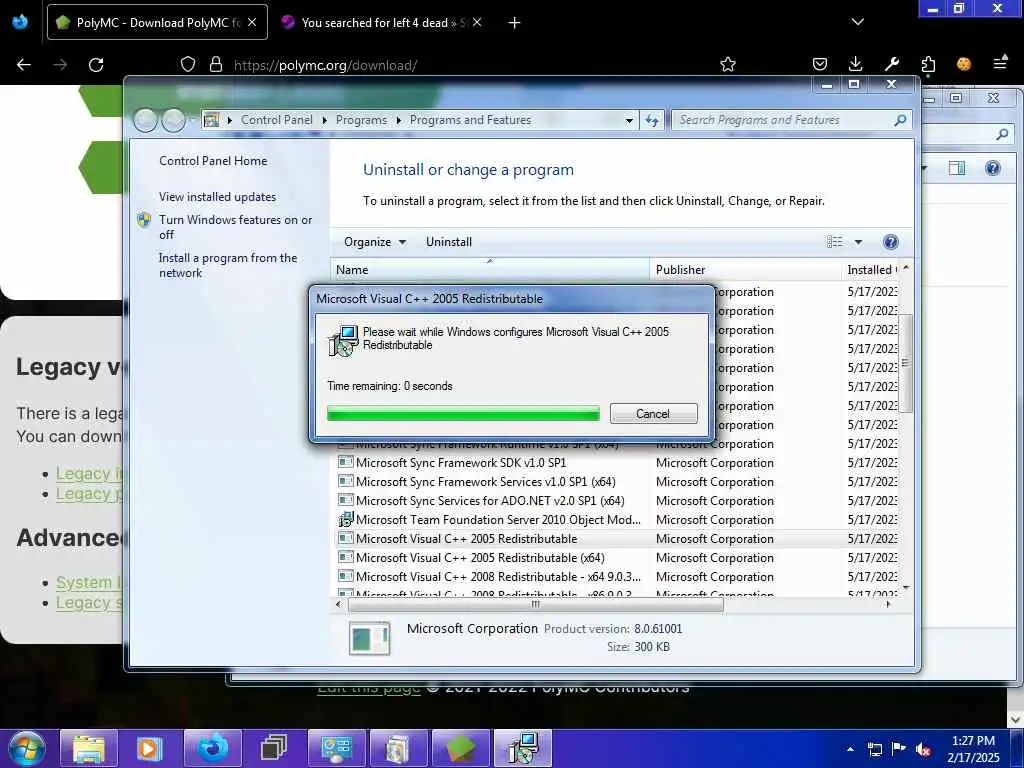Open the Firefox downloads panel

855,64
